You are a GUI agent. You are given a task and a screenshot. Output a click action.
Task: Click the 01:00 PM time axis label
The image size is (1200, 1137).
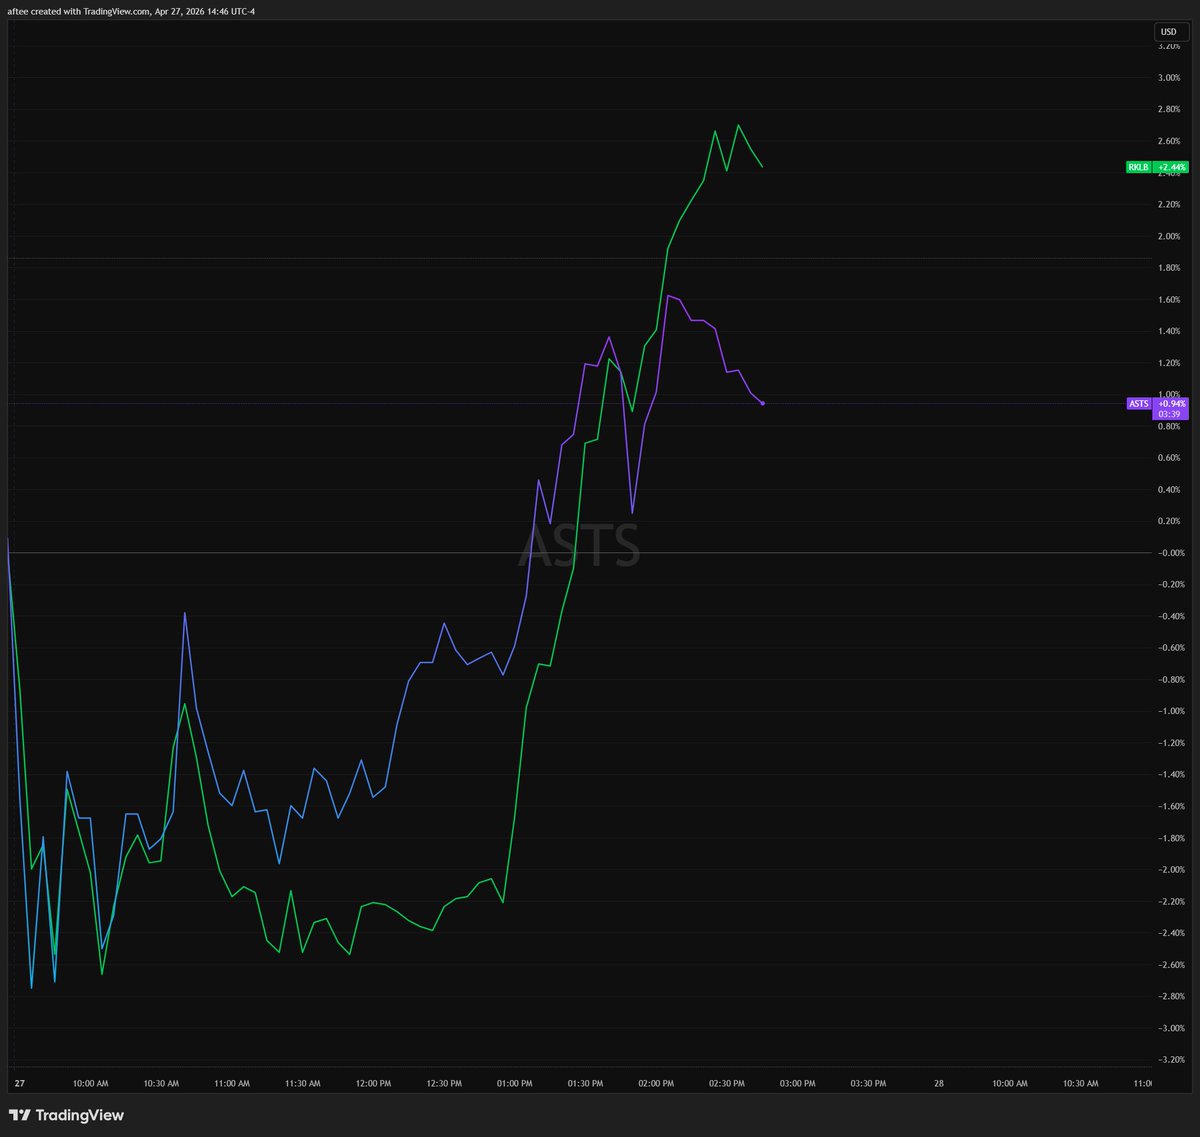click(x=515, y=1083)
